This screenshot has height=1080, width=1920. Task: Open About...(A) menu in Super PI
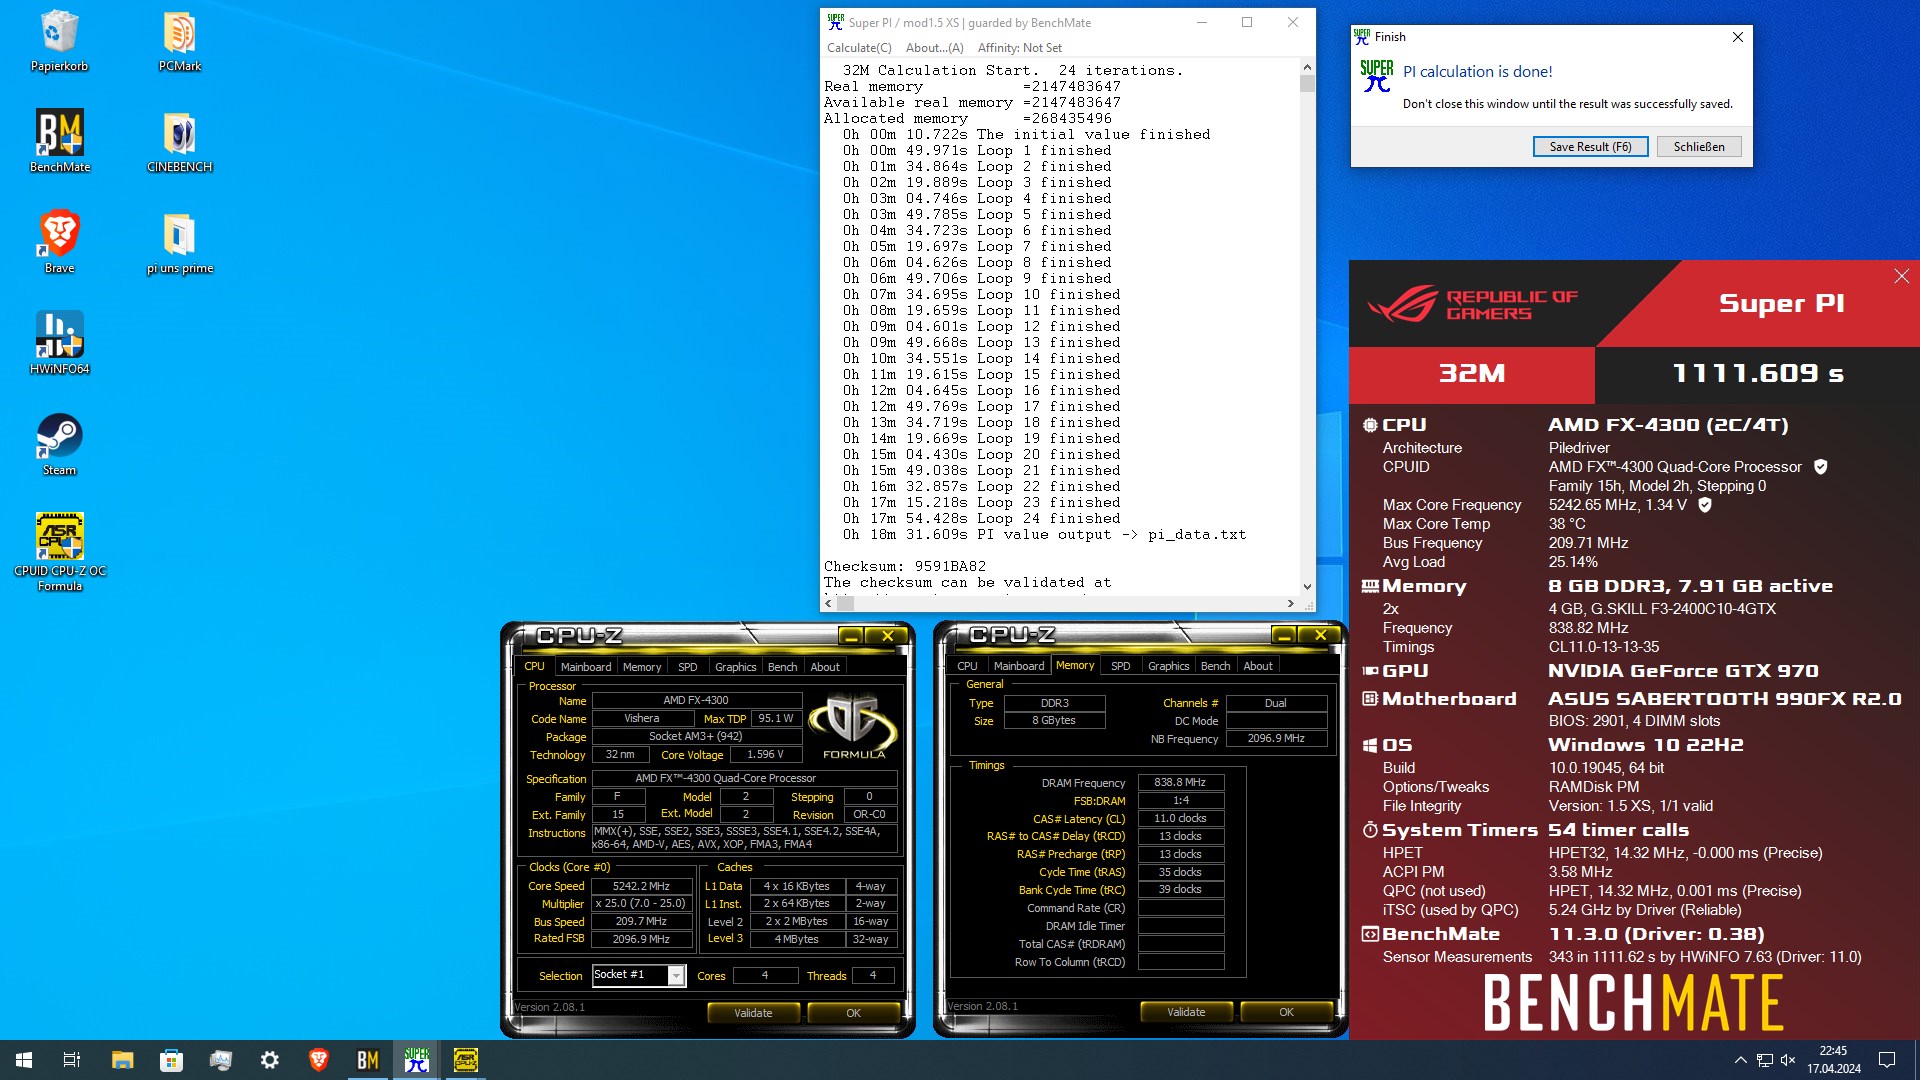[934, 48]
